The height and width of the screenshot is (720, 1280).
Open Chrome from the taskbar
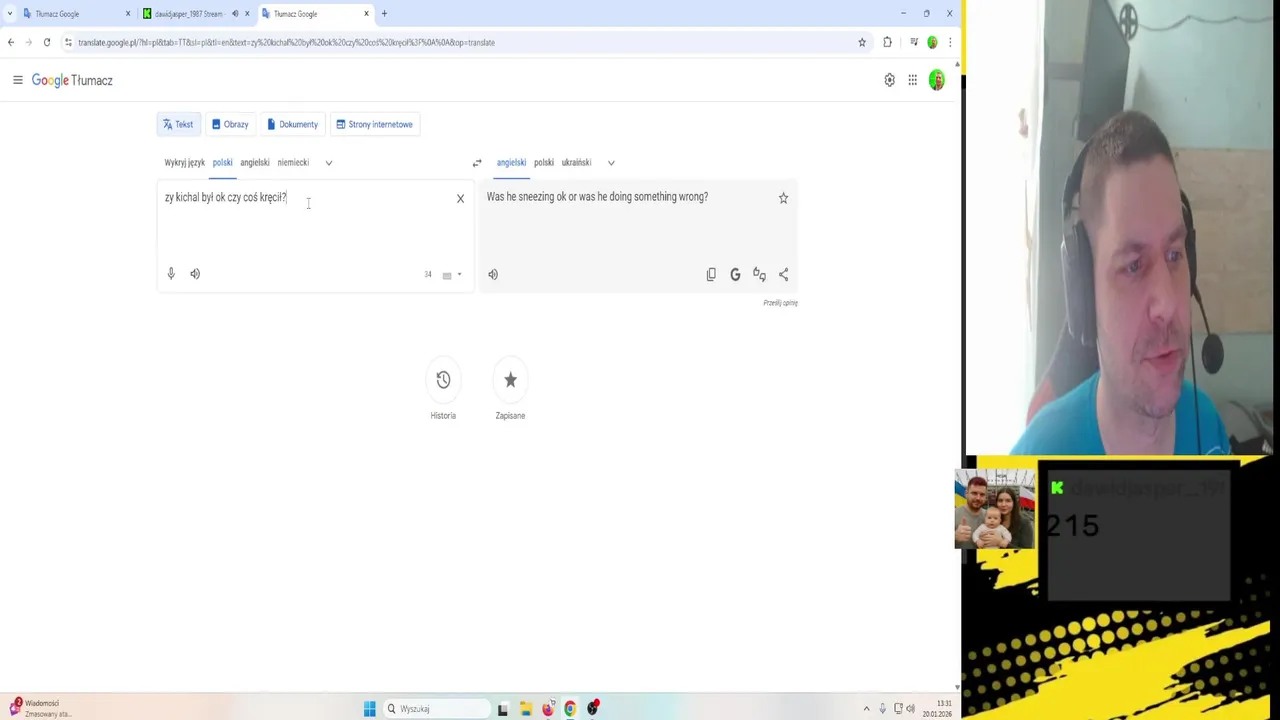[570, 709]
